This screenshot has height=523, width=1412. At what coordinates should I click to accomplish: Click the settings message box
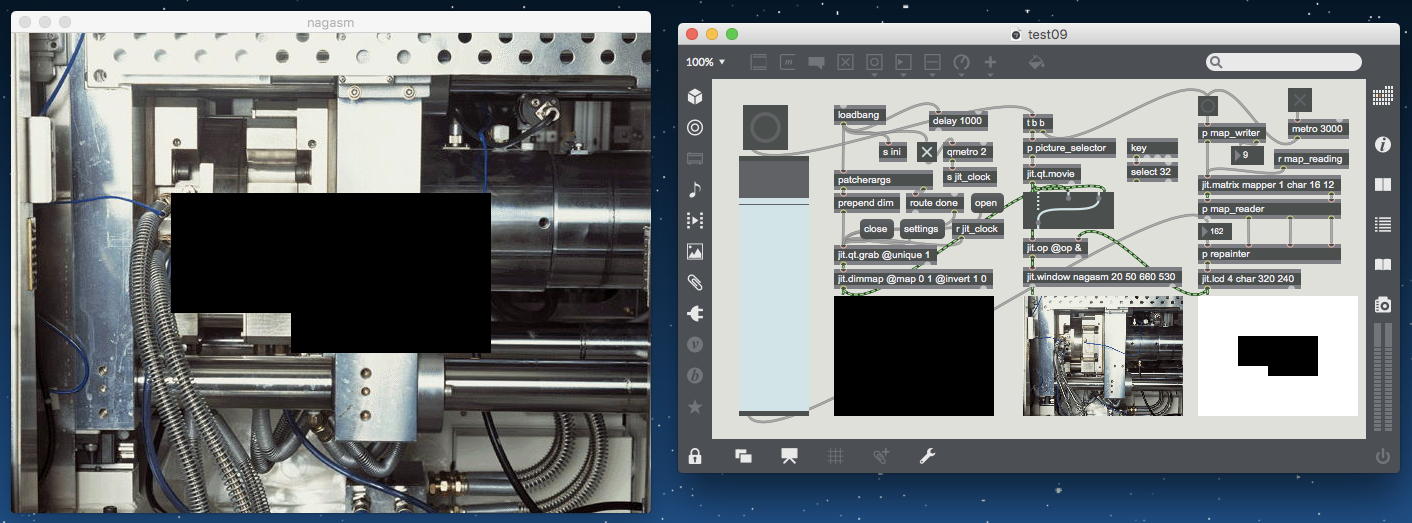coord(921,228)
